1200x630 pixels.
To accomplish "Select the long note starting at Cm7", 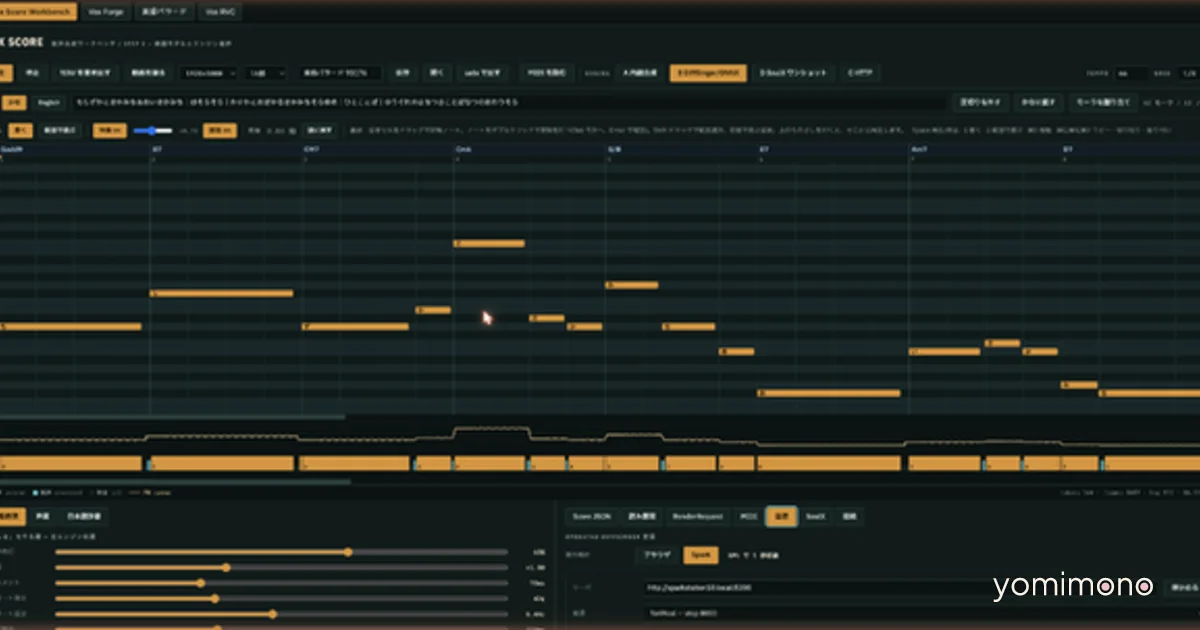I will (x=355, y=326).
